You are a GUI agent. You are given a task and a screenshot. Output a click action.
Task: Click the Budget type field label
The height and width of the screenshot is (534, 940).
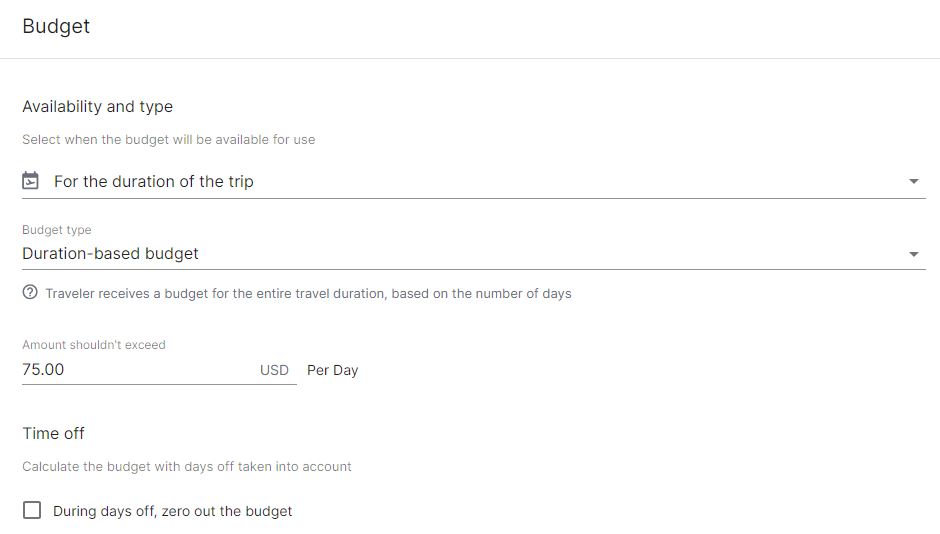click(57, 230)
